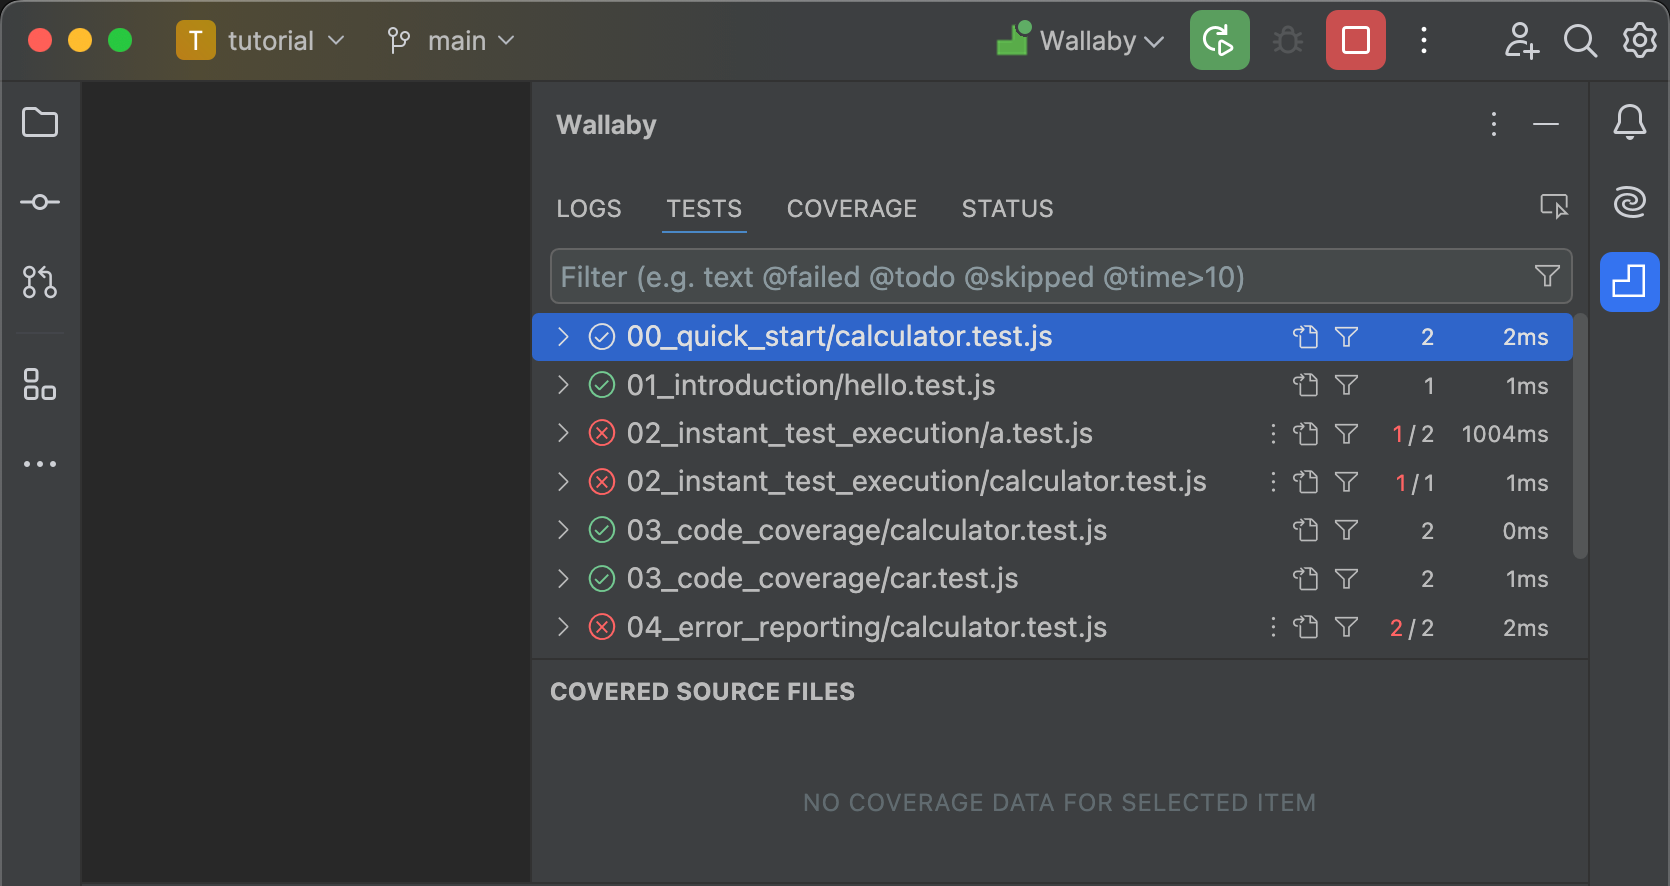Image resolution: width=1670 pixels, height=886 pixels.
Task: Open the tutorial project dropdown
Action: pos(261,40)
